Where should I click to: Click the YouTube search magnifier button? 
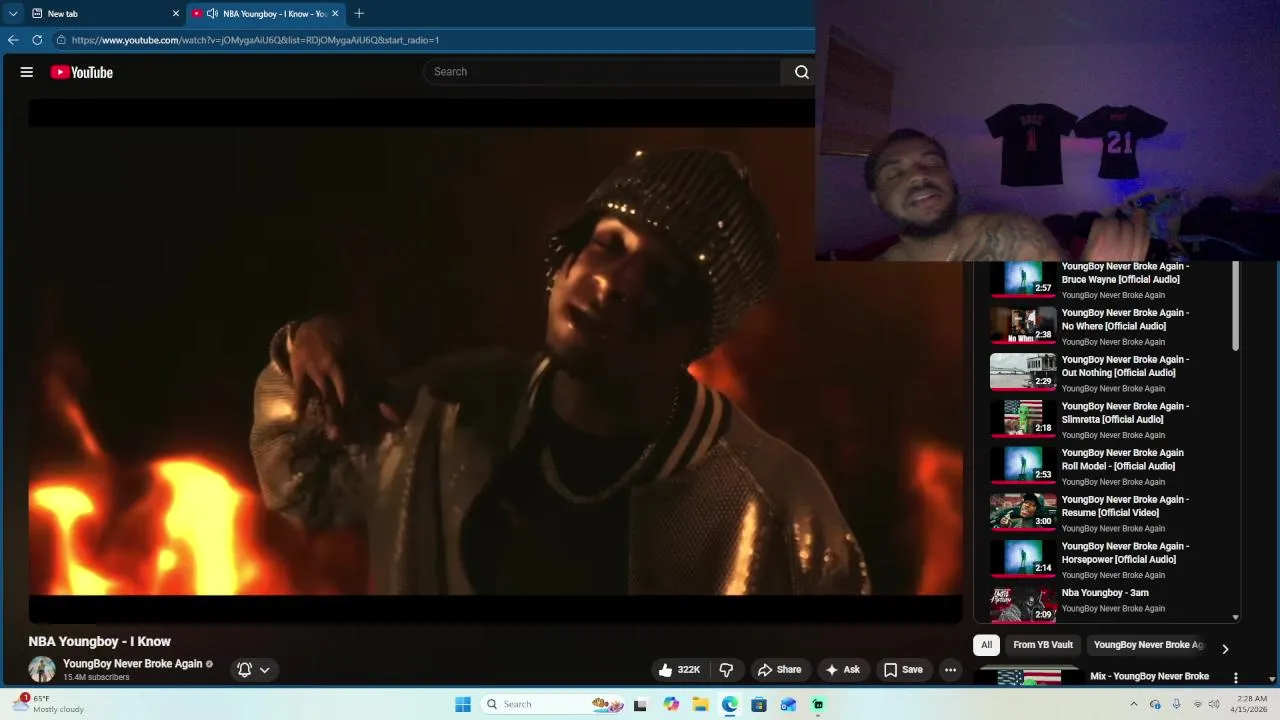pyautogui.click(x=801, y=72)
